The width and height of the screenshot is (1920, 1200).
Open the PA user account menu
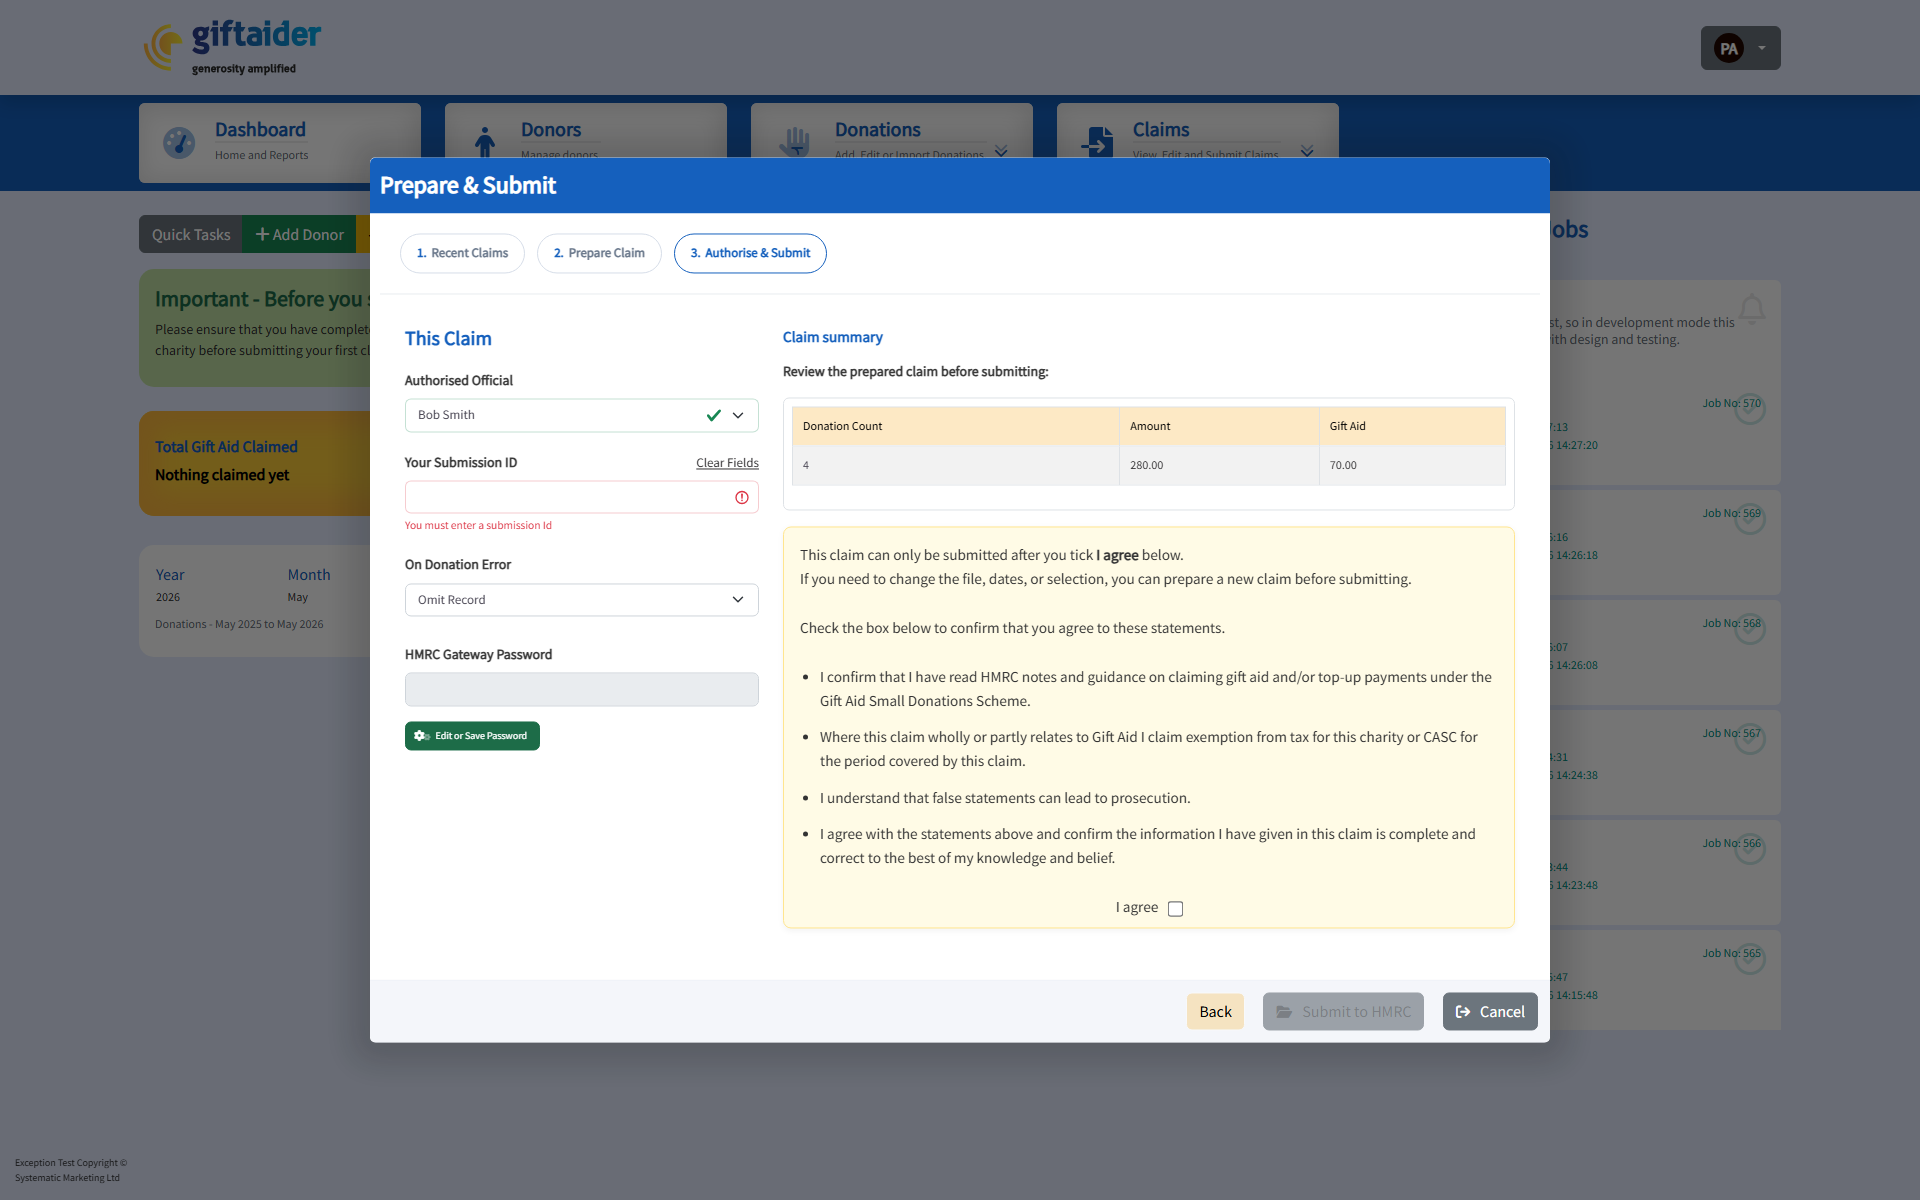coord(1740,48)
